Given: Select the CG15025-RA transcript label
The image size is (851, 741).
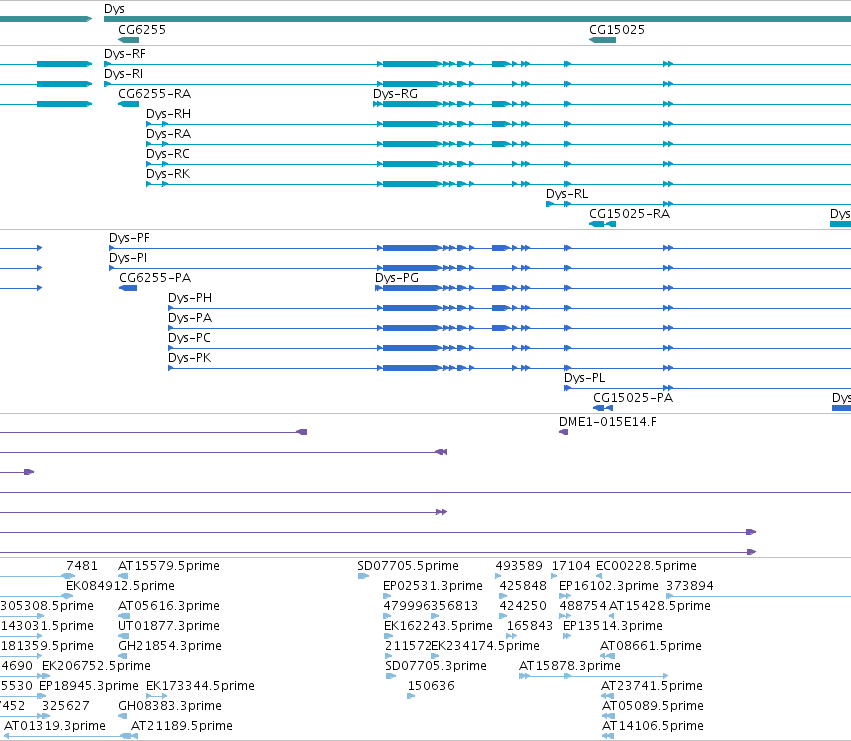Looking at the screenshot, I should pos(630,214).
